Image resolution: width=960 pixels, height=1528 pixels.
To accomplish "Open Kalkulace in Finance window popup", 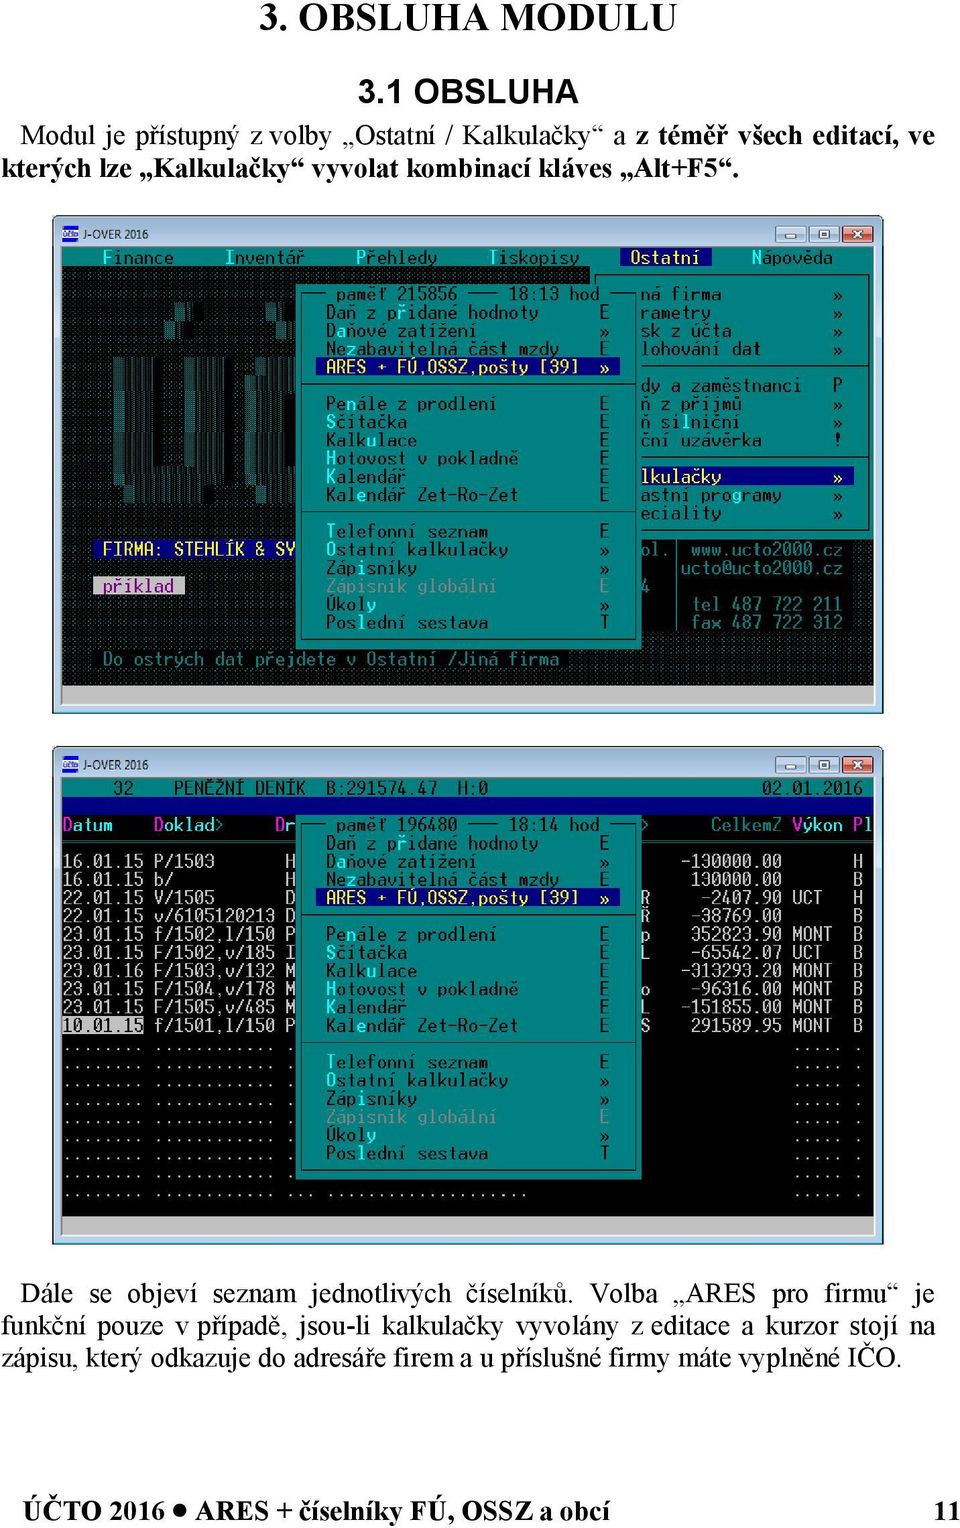I will click(x=371, y=440).
